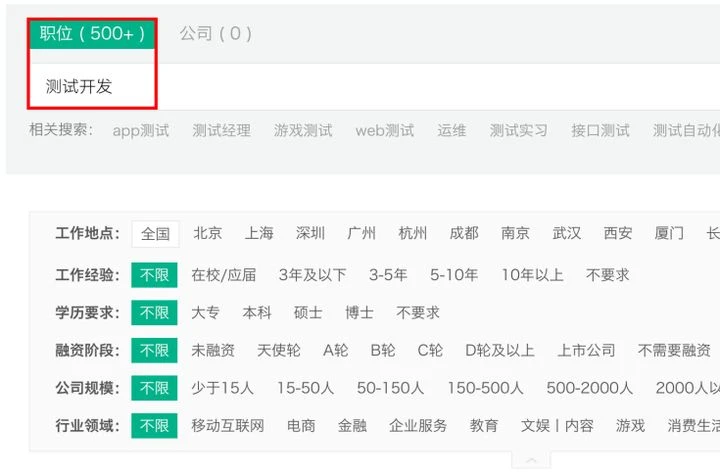
Task: Click the 测试开发 search field
Action: pyautogui.click(x=300, y=87)
